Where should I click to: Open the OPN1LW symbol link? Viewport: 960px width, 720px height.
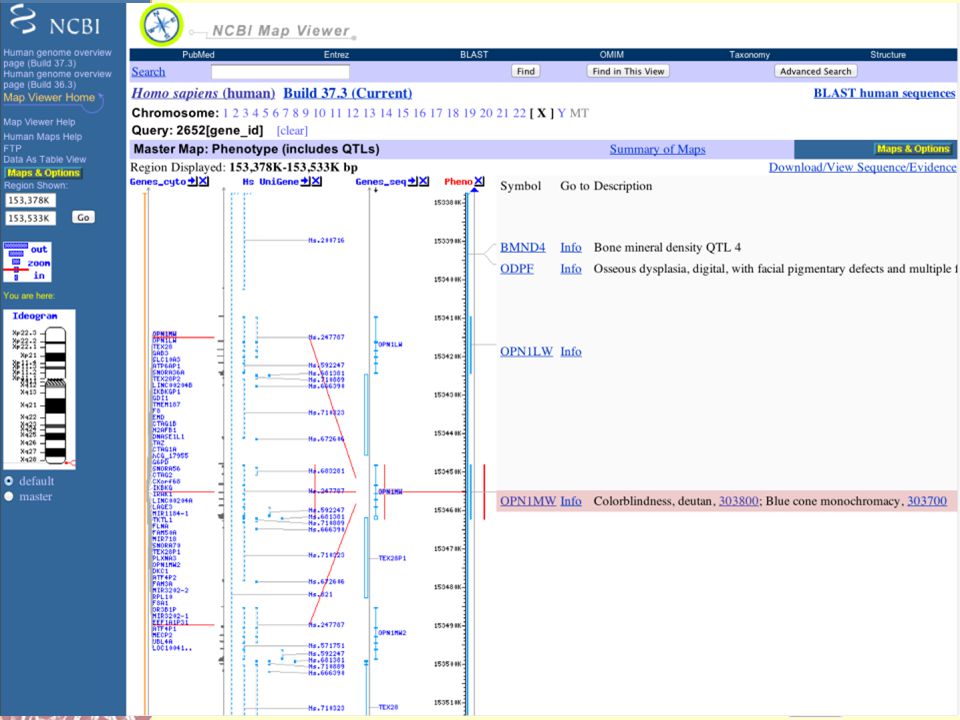(x=526, y=351)
